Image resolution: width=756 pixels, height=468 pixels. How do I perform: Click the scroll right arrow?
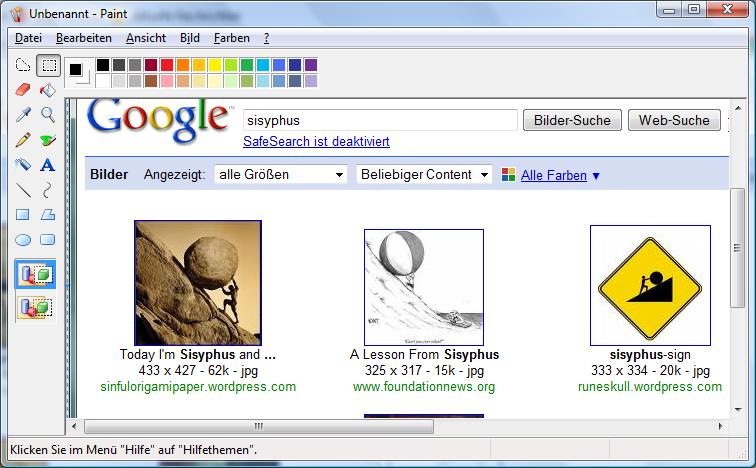point(720,426)
